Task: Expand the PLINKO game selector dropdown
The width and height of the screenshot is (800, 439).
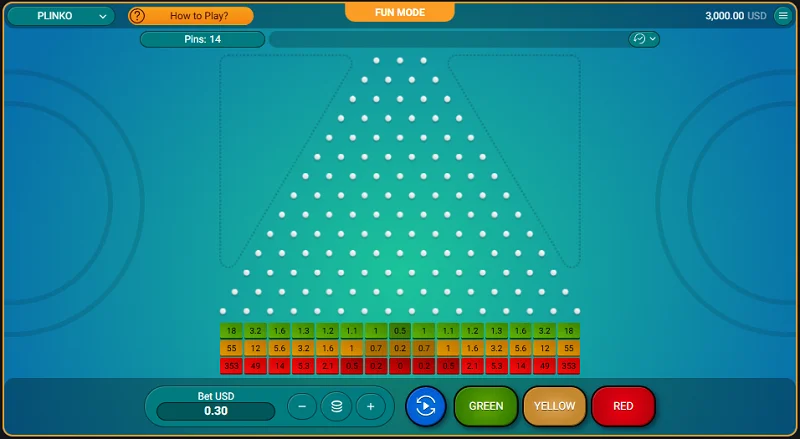Action: (62, 16)
